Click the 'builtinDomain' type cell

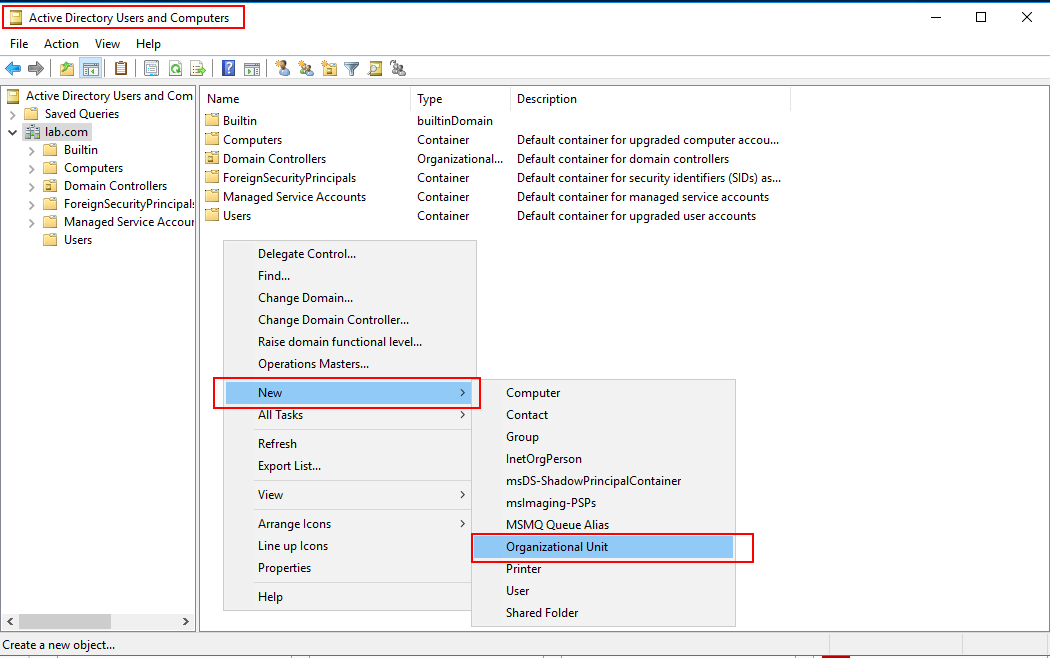[x=455, y=120]
